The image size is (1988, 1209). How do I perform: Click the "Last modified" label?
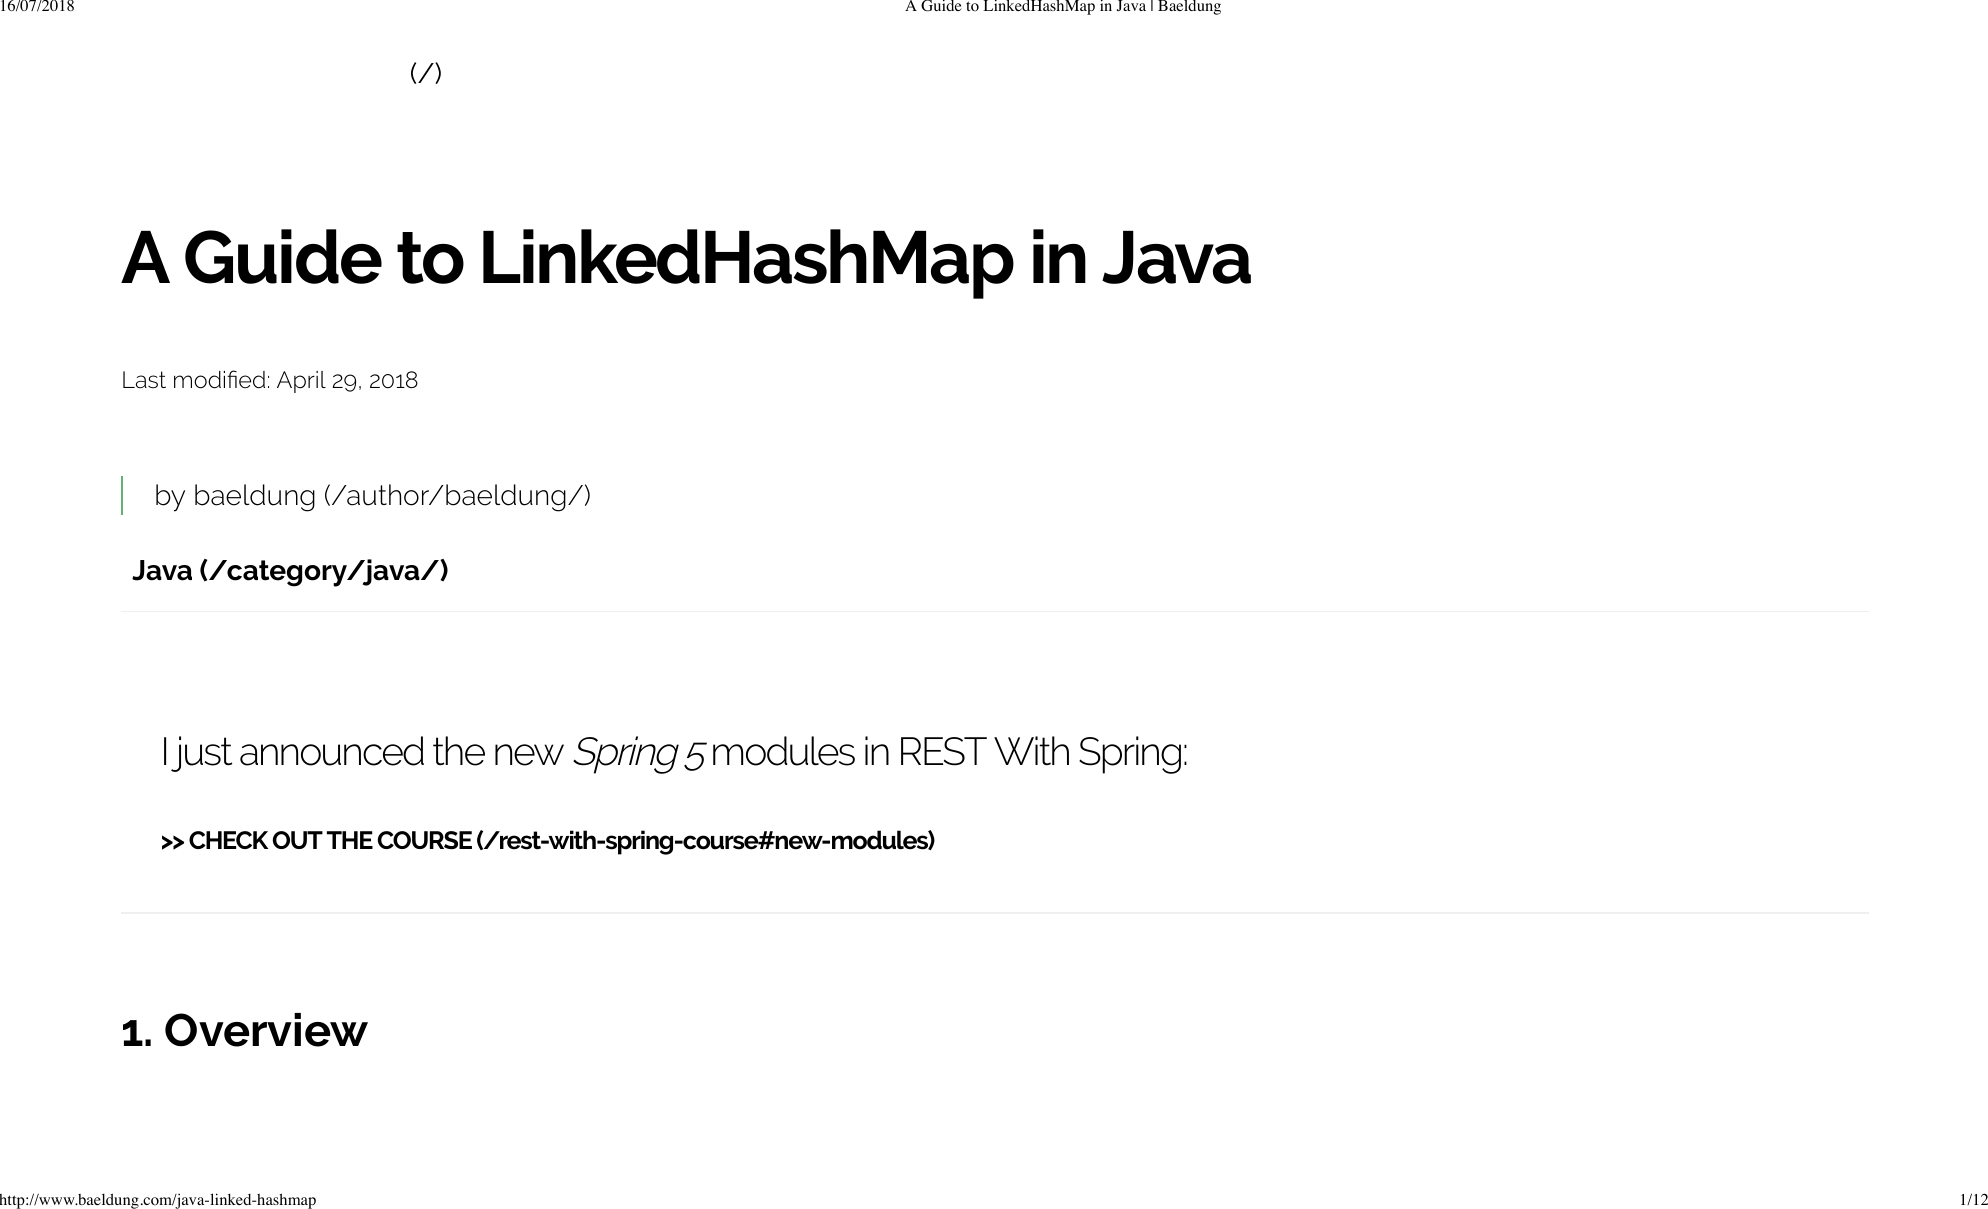[195, 381]
